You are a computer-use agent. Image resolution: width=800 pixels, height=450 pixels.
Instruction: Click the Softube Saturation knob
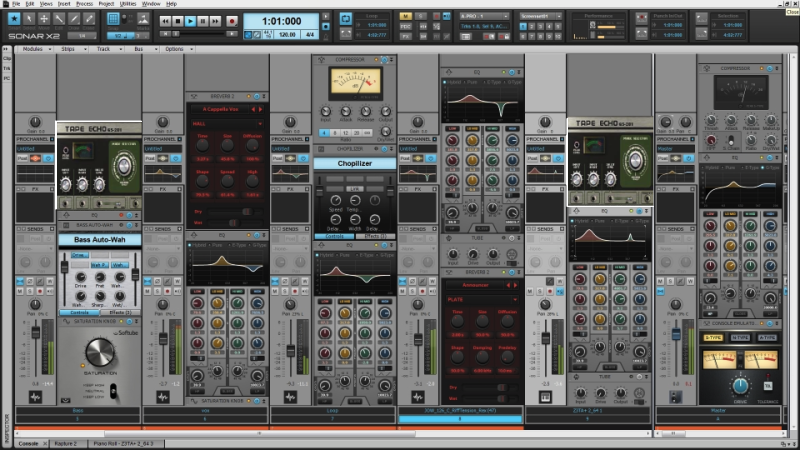pyautogui.click(x=98, y=351)
